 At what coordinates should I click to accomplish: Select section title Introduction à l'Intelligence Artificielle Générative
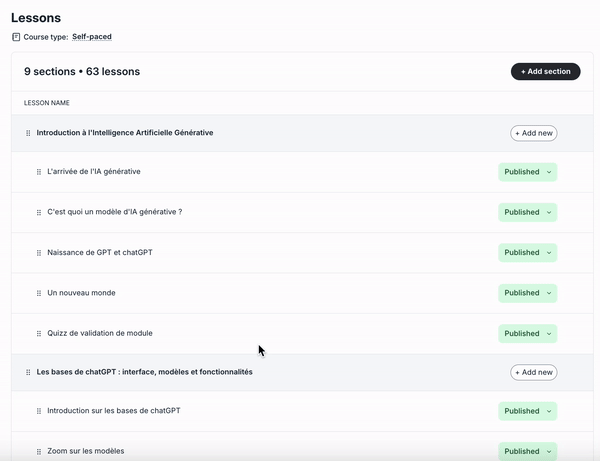pyautogui.click(x=125, y=133)
